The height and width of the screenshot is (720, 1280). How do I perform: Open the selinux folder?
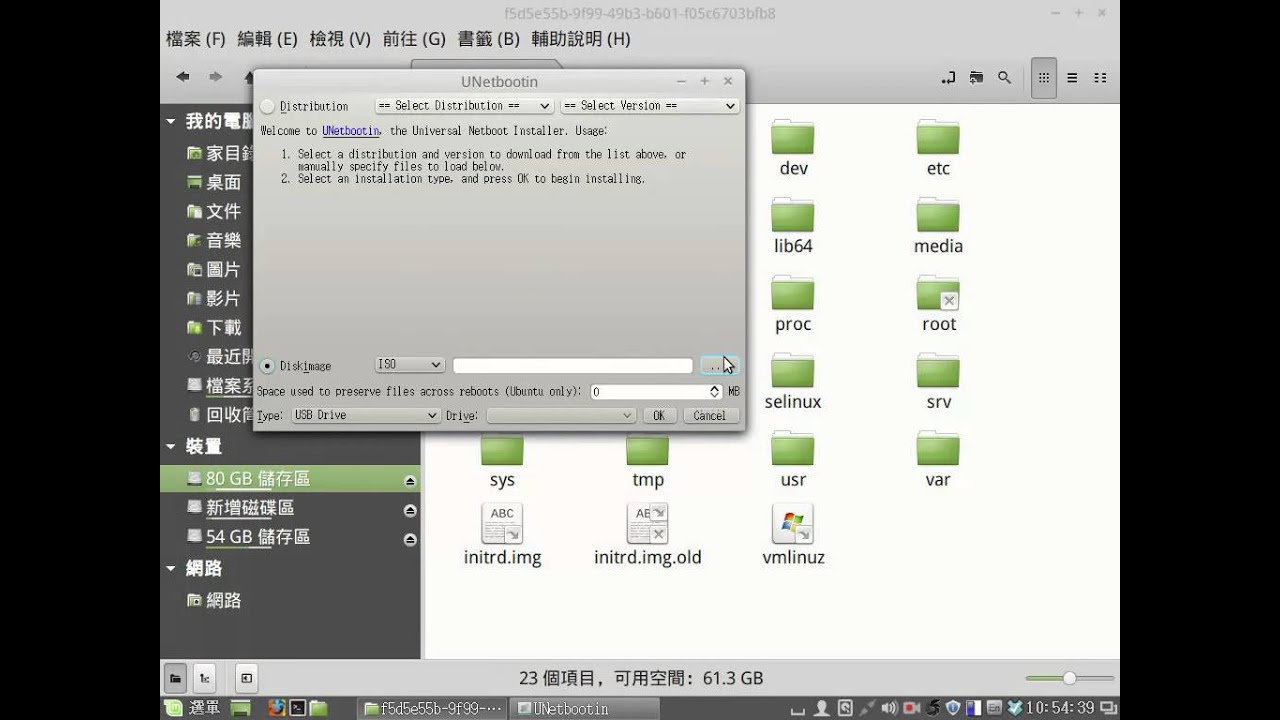coord(793,381)
